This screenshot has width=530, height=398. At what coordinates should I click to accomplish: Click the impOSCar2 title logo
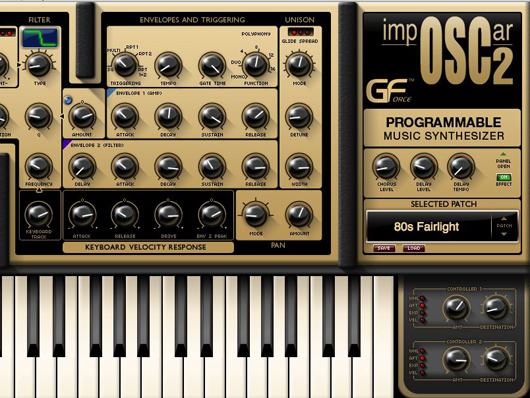click(x=448, y=50)
